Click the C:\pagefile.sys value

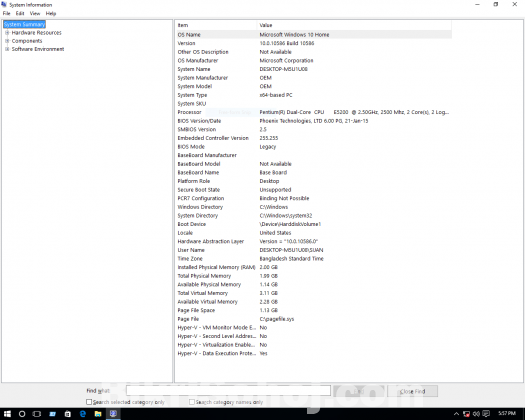pyautogui.click(x=277, y=319)
